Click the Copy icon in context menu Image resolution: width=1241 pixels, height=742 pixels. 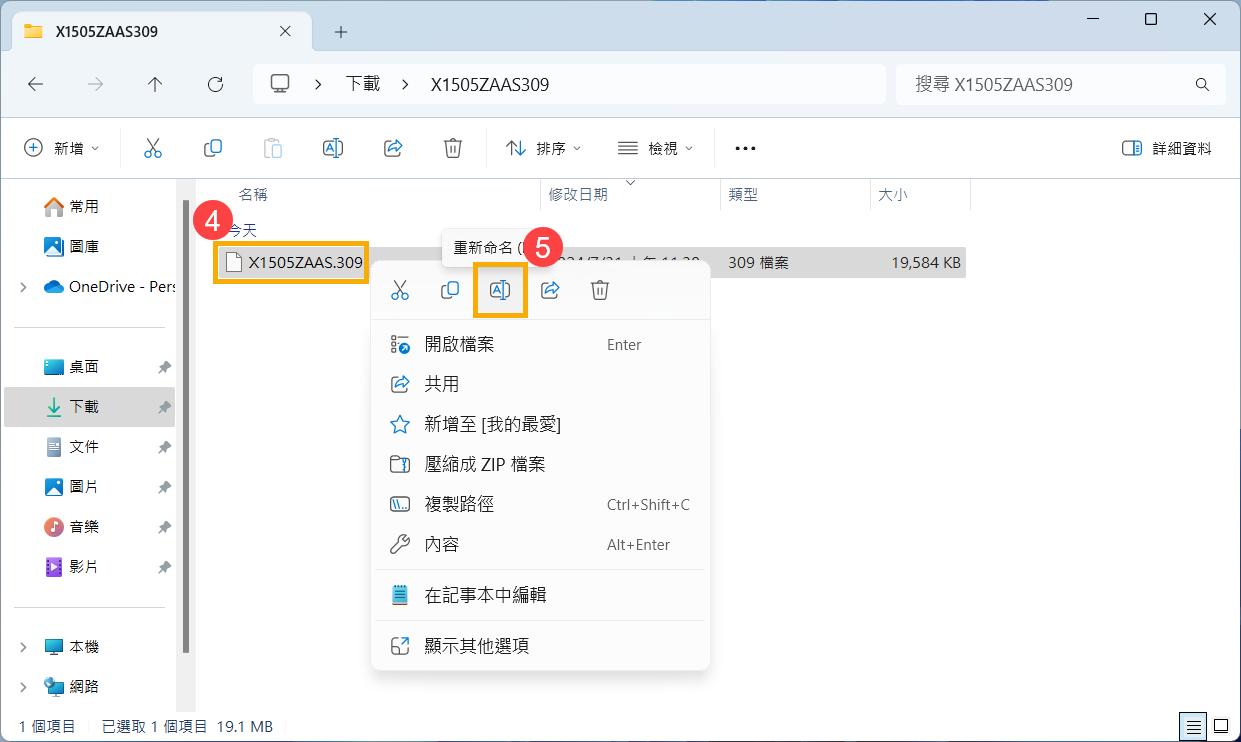click(x=450, y=290)
